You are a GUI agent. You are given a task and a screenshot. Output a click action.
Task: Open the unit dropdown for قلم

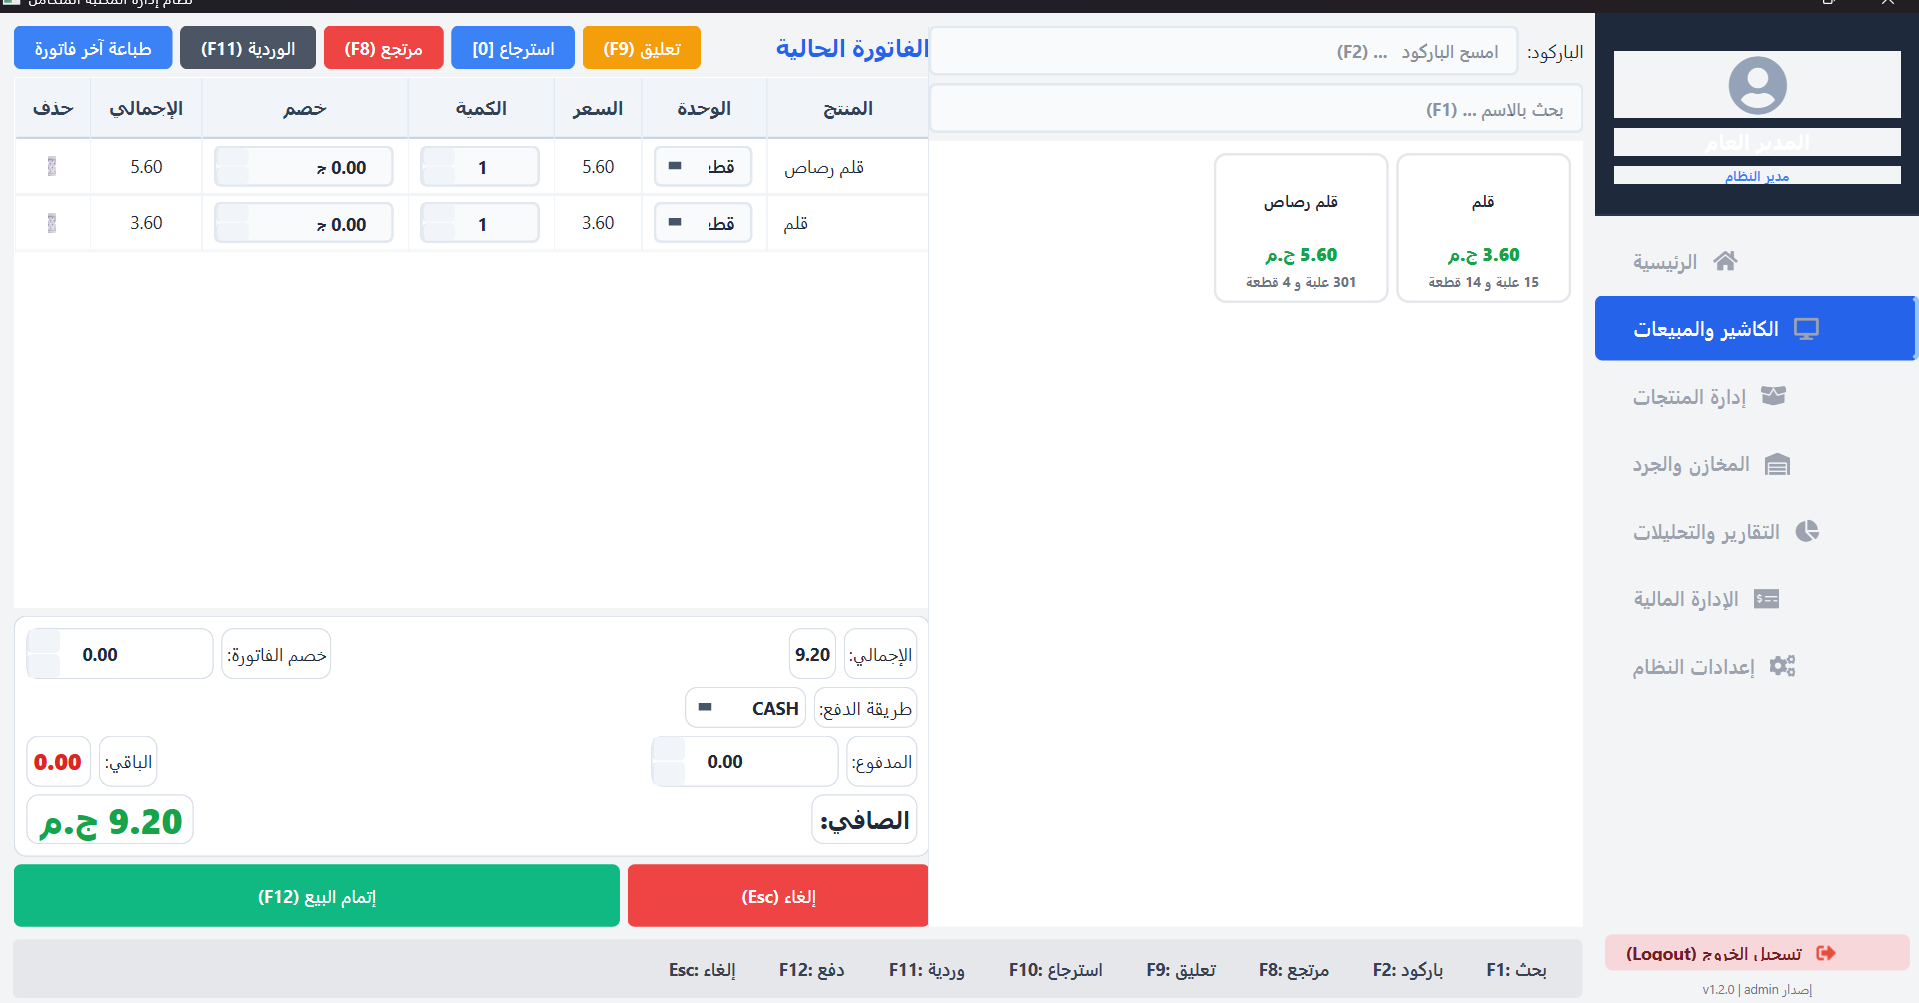point(703,222)
